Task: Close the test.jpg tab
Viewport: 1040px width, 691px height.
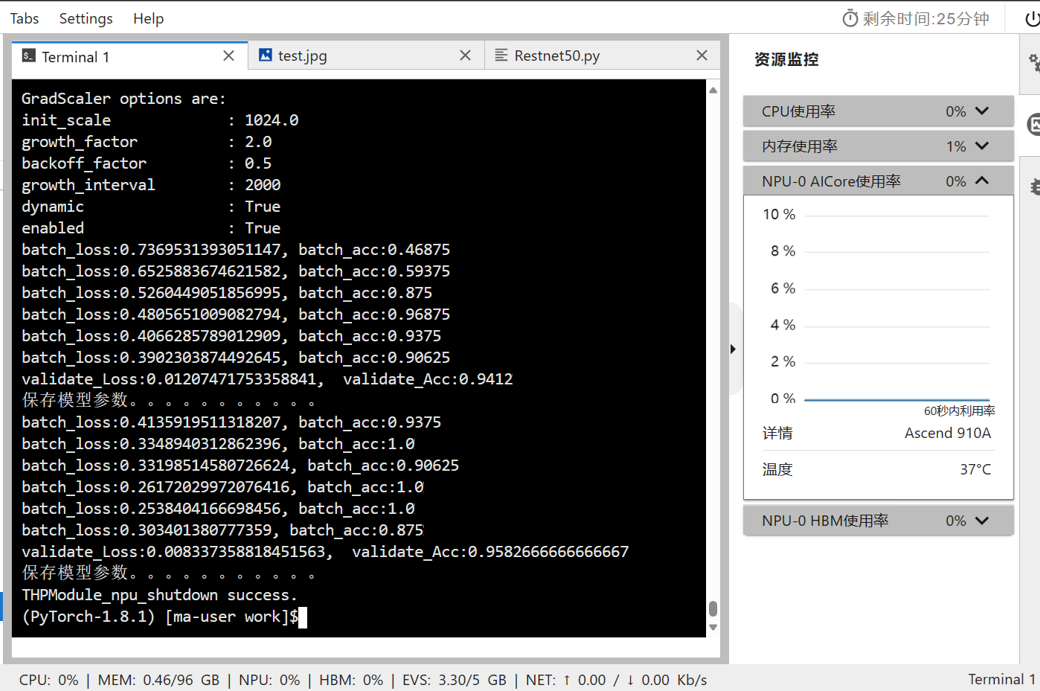Action: point(466,56)
